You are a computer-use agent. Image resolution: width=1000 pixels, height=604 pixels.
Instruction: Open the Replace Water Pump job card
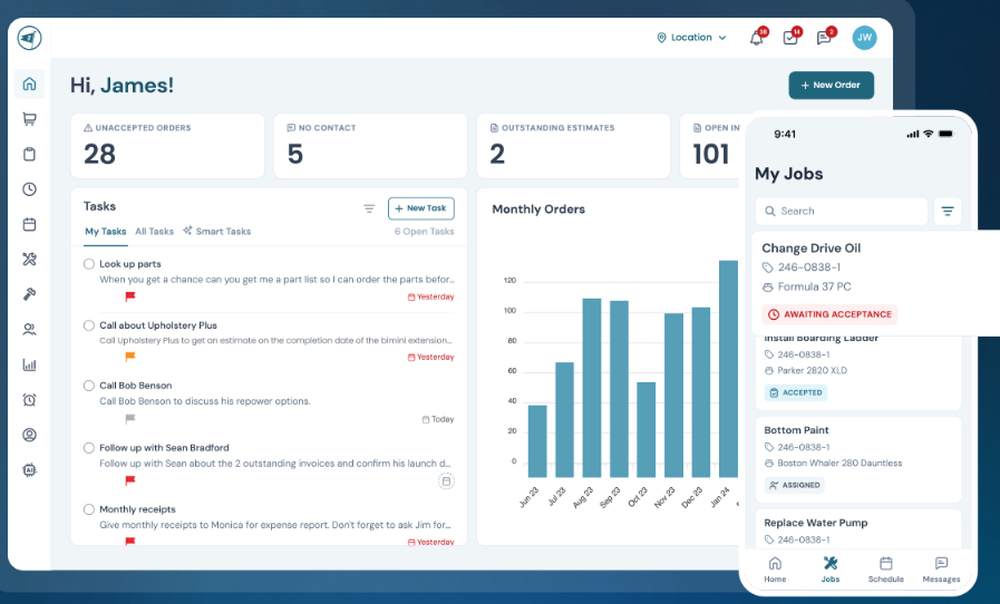(x=858, y=529)
